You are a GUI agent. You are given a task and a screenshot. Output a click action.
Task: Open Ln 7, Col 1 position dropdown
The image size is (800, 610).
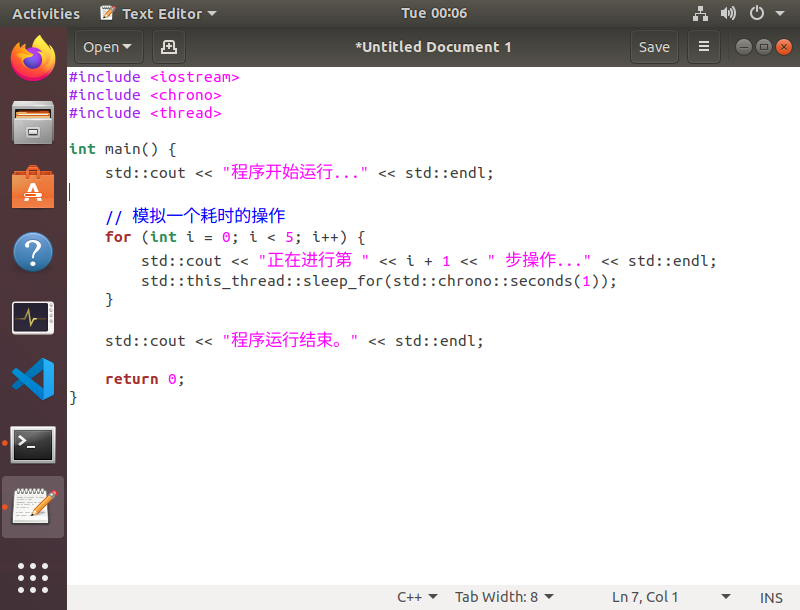671,597
